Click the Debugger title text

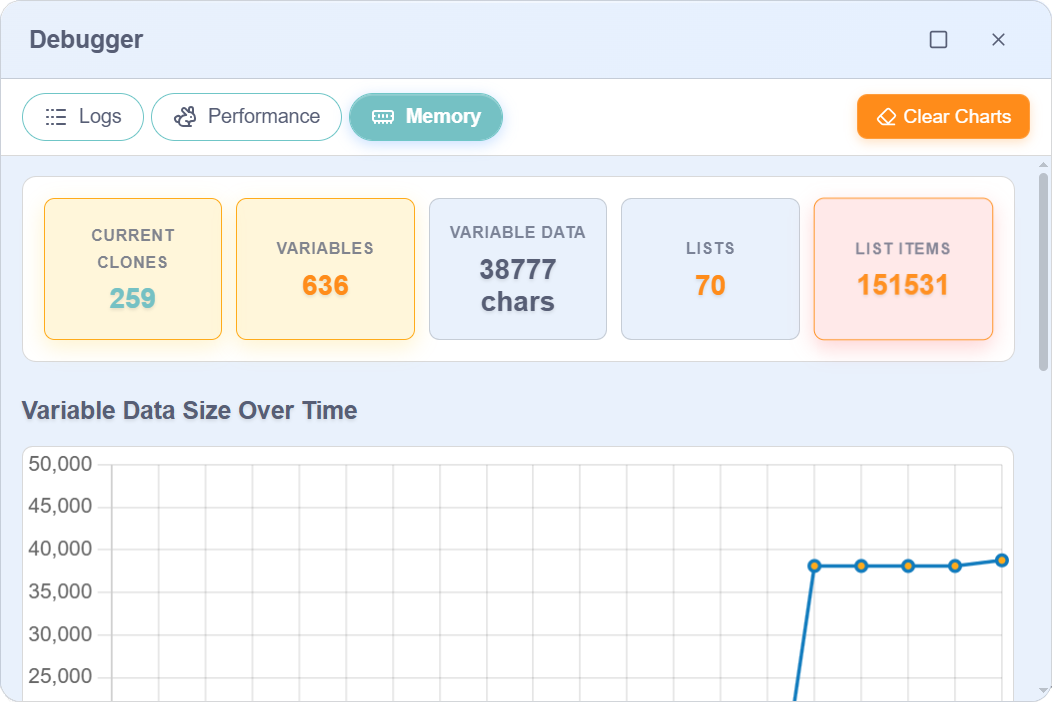point(86,39)
